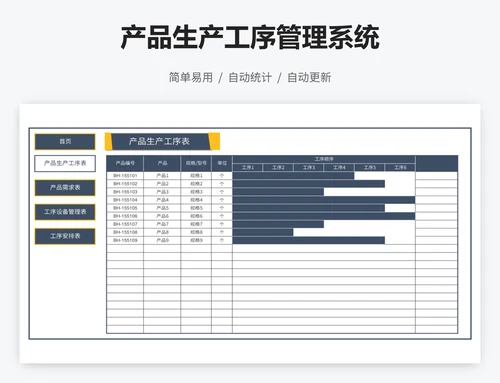Select the 工序5 column header
Screen dimensions: 500x383
[x=370, y=167]
